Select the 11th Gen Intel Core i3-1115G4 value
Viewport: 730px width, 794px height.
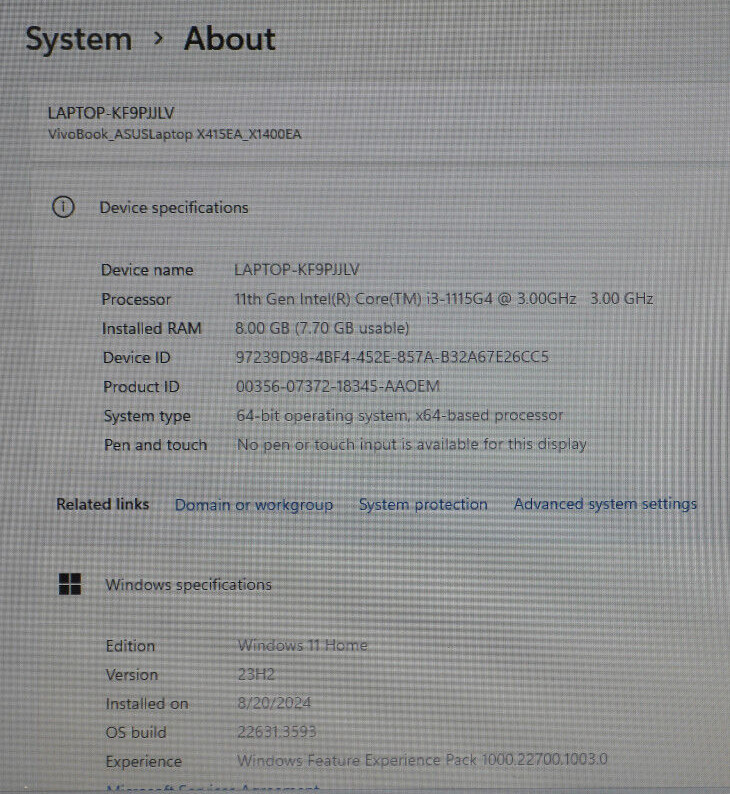coord(443,299)
